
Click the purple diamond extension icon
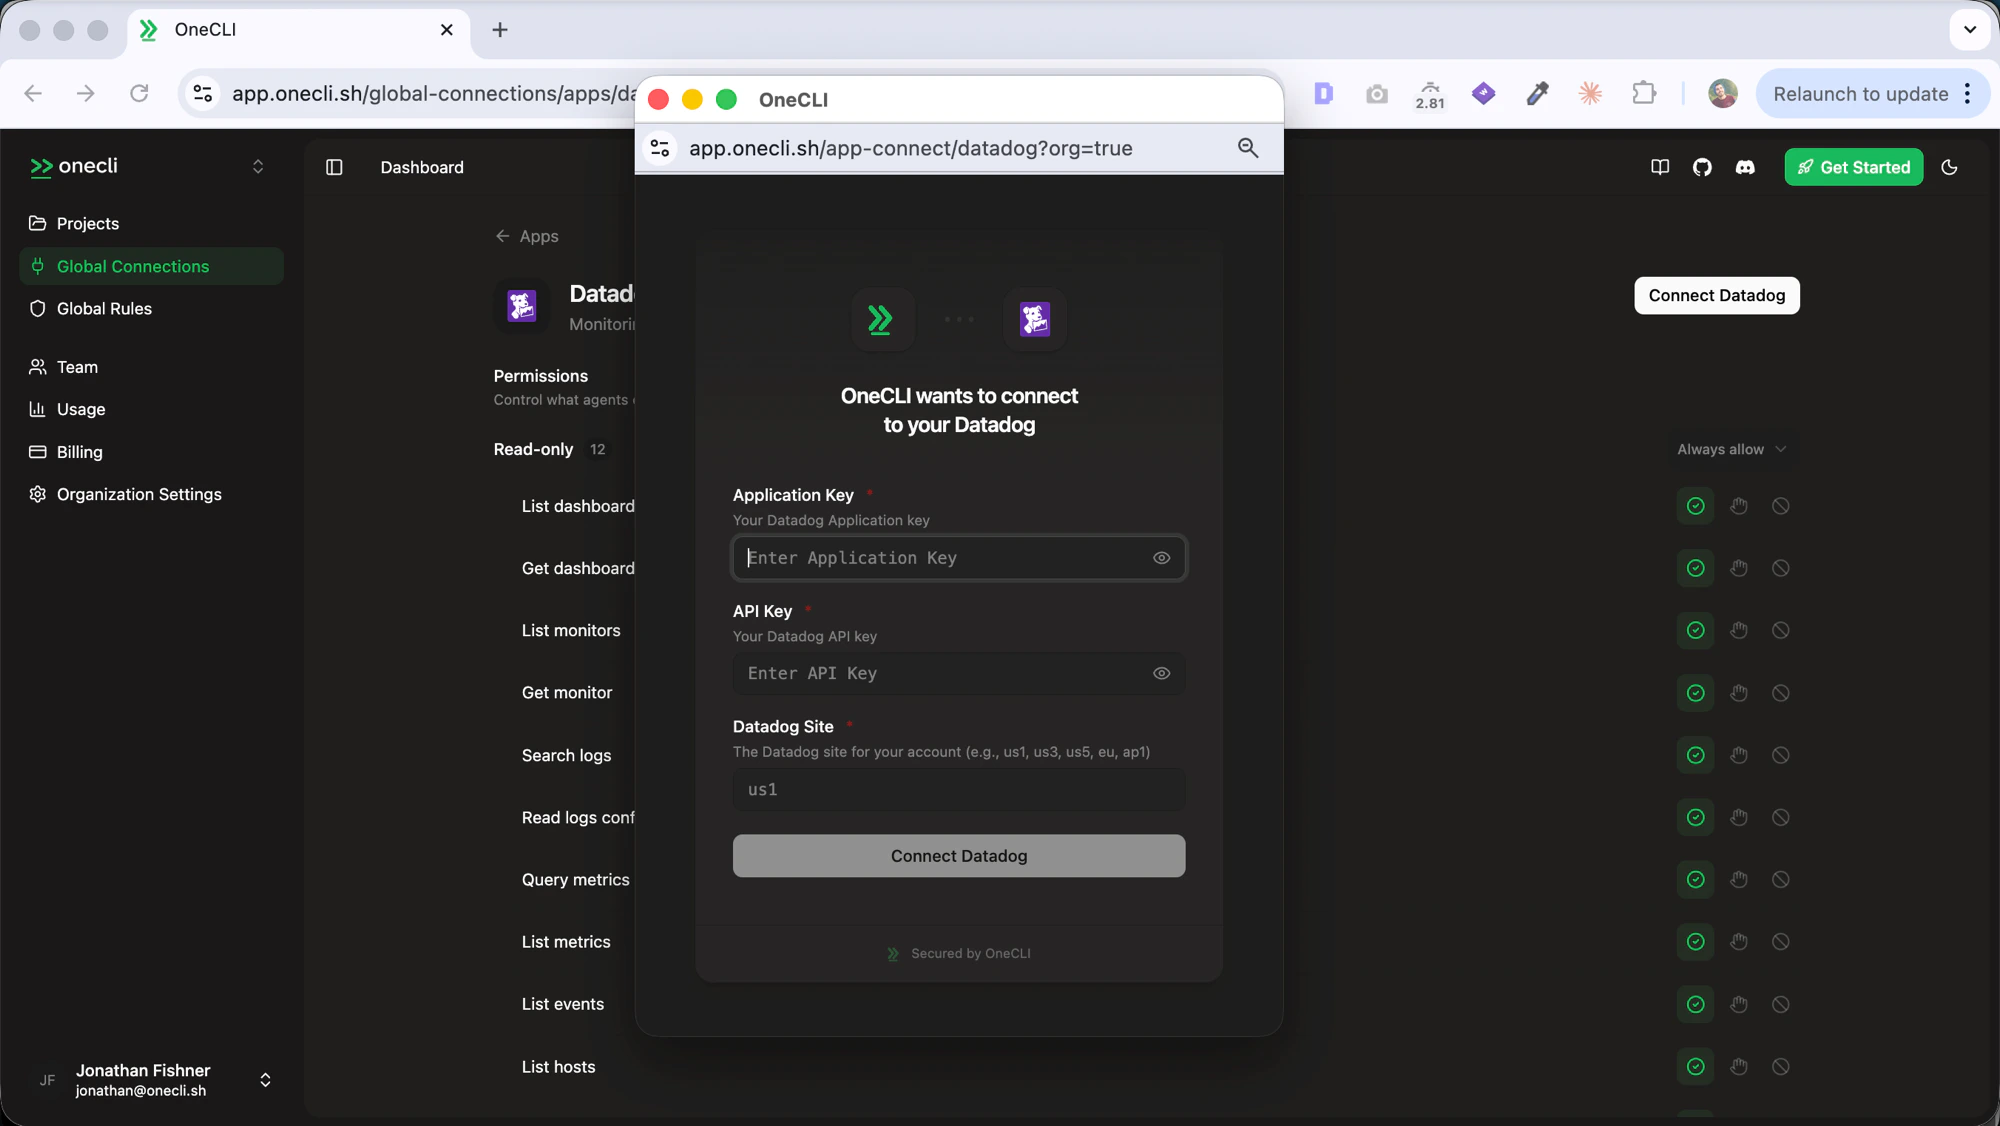pyautogui.click(x=1484, y=93)
